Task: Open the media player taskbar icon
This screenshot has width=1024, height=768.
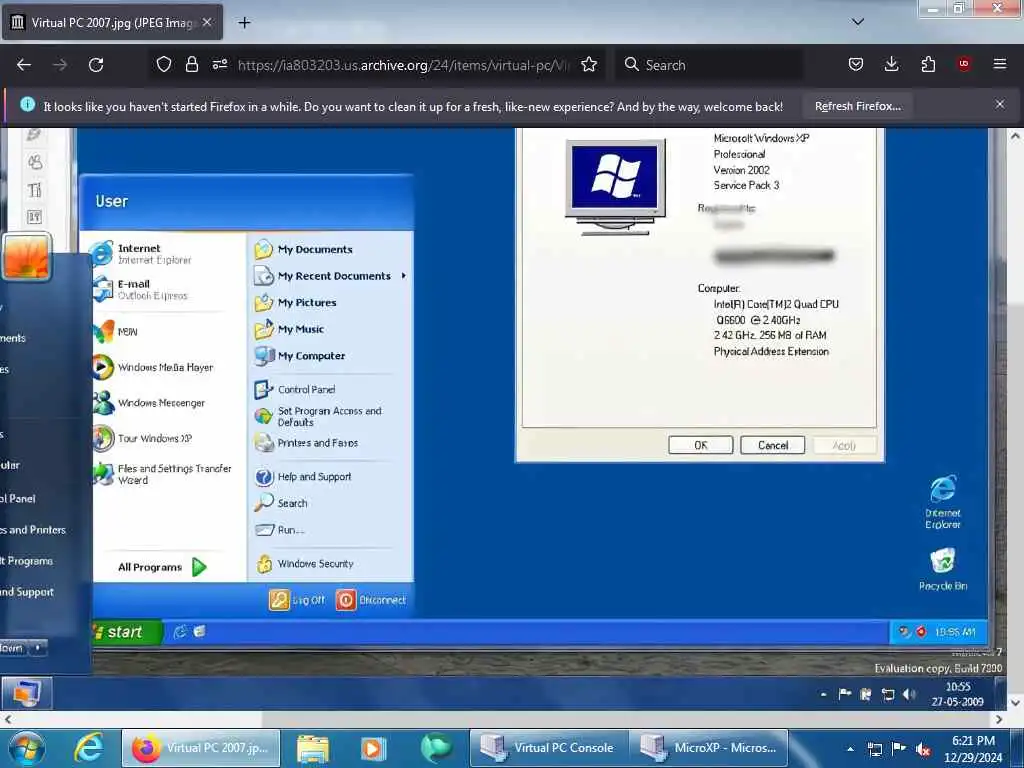Action: pos(374,748)
